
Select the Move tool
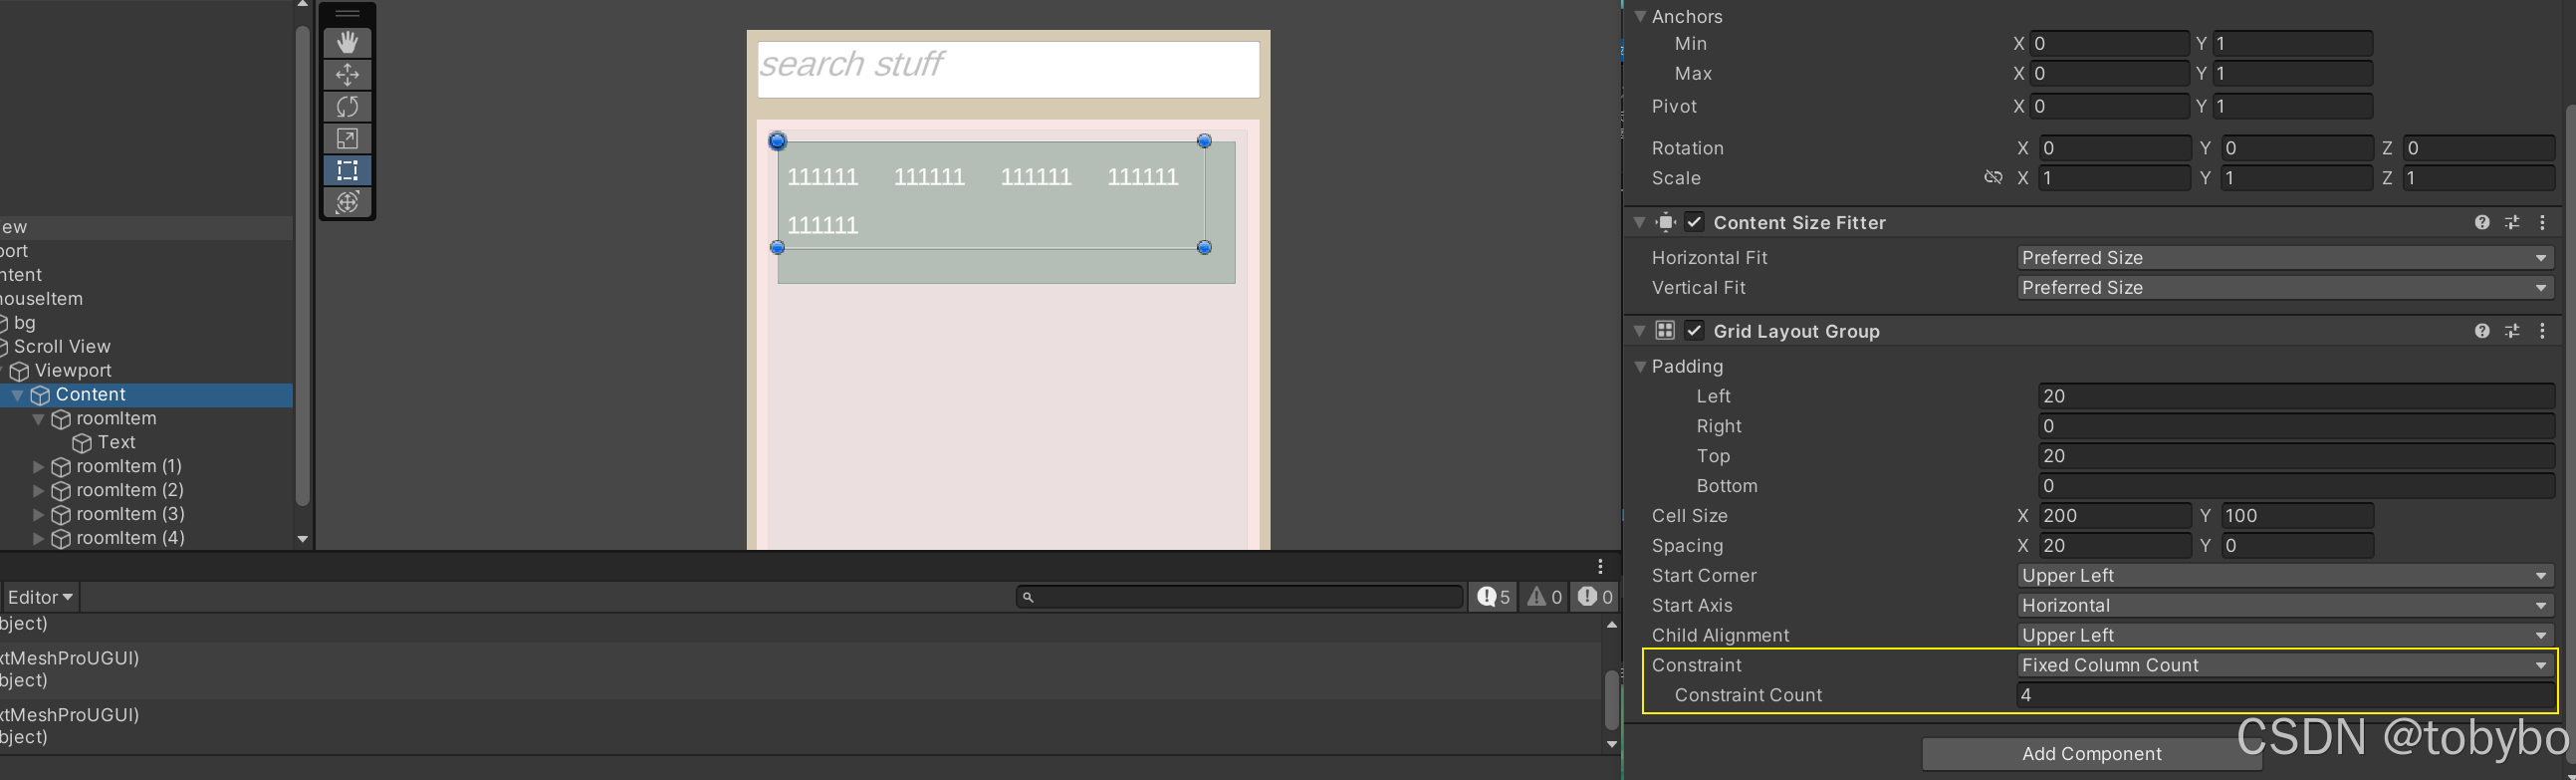point(347,75)
